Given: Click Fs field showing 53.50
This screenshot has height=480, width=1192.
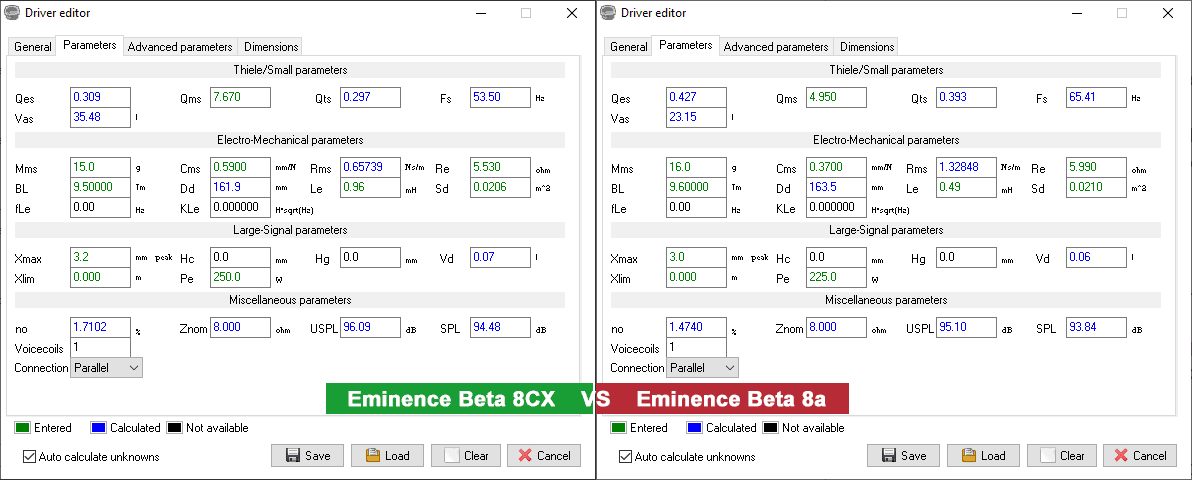Looking at the screenshot, I should pyautogui.click(x=500, y=97).
